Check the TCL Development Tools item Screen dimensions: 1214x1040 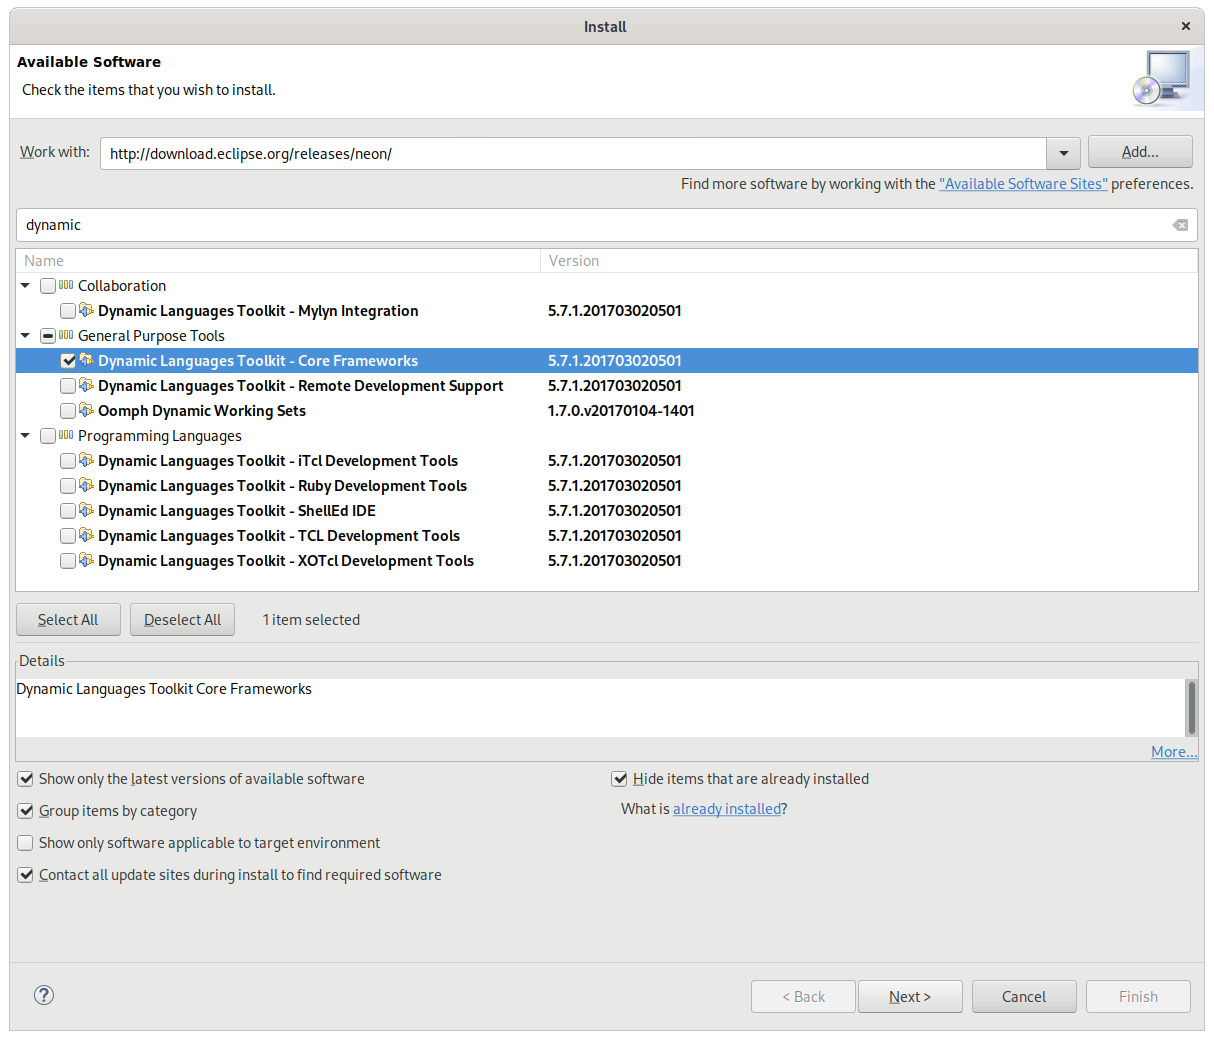click(67, 535)
